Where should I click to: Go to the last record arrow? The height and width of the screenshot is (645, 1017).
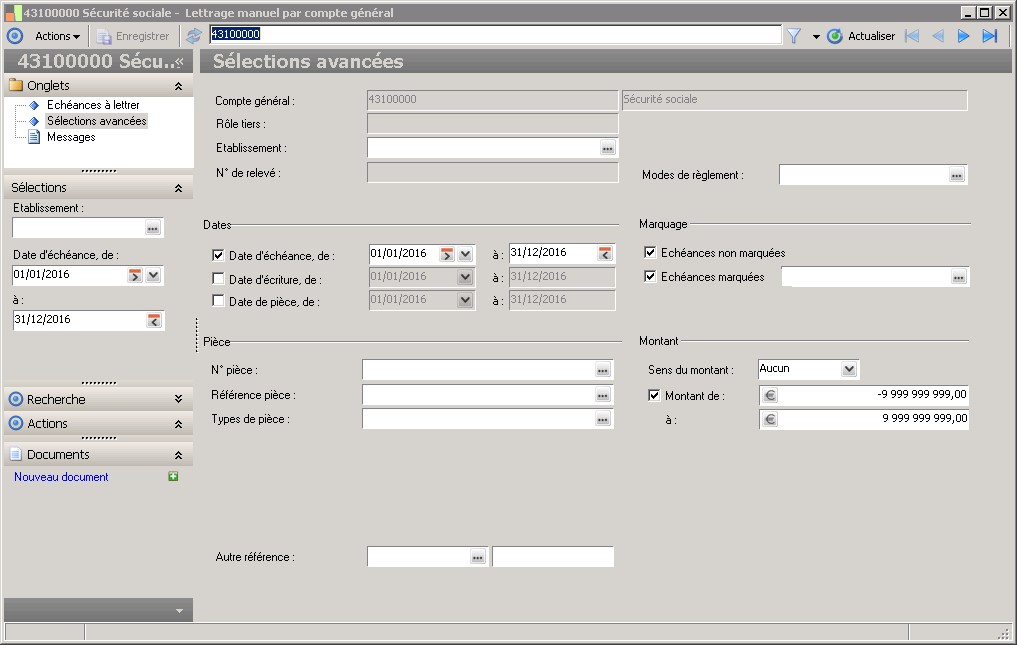(x=990, y=36)
